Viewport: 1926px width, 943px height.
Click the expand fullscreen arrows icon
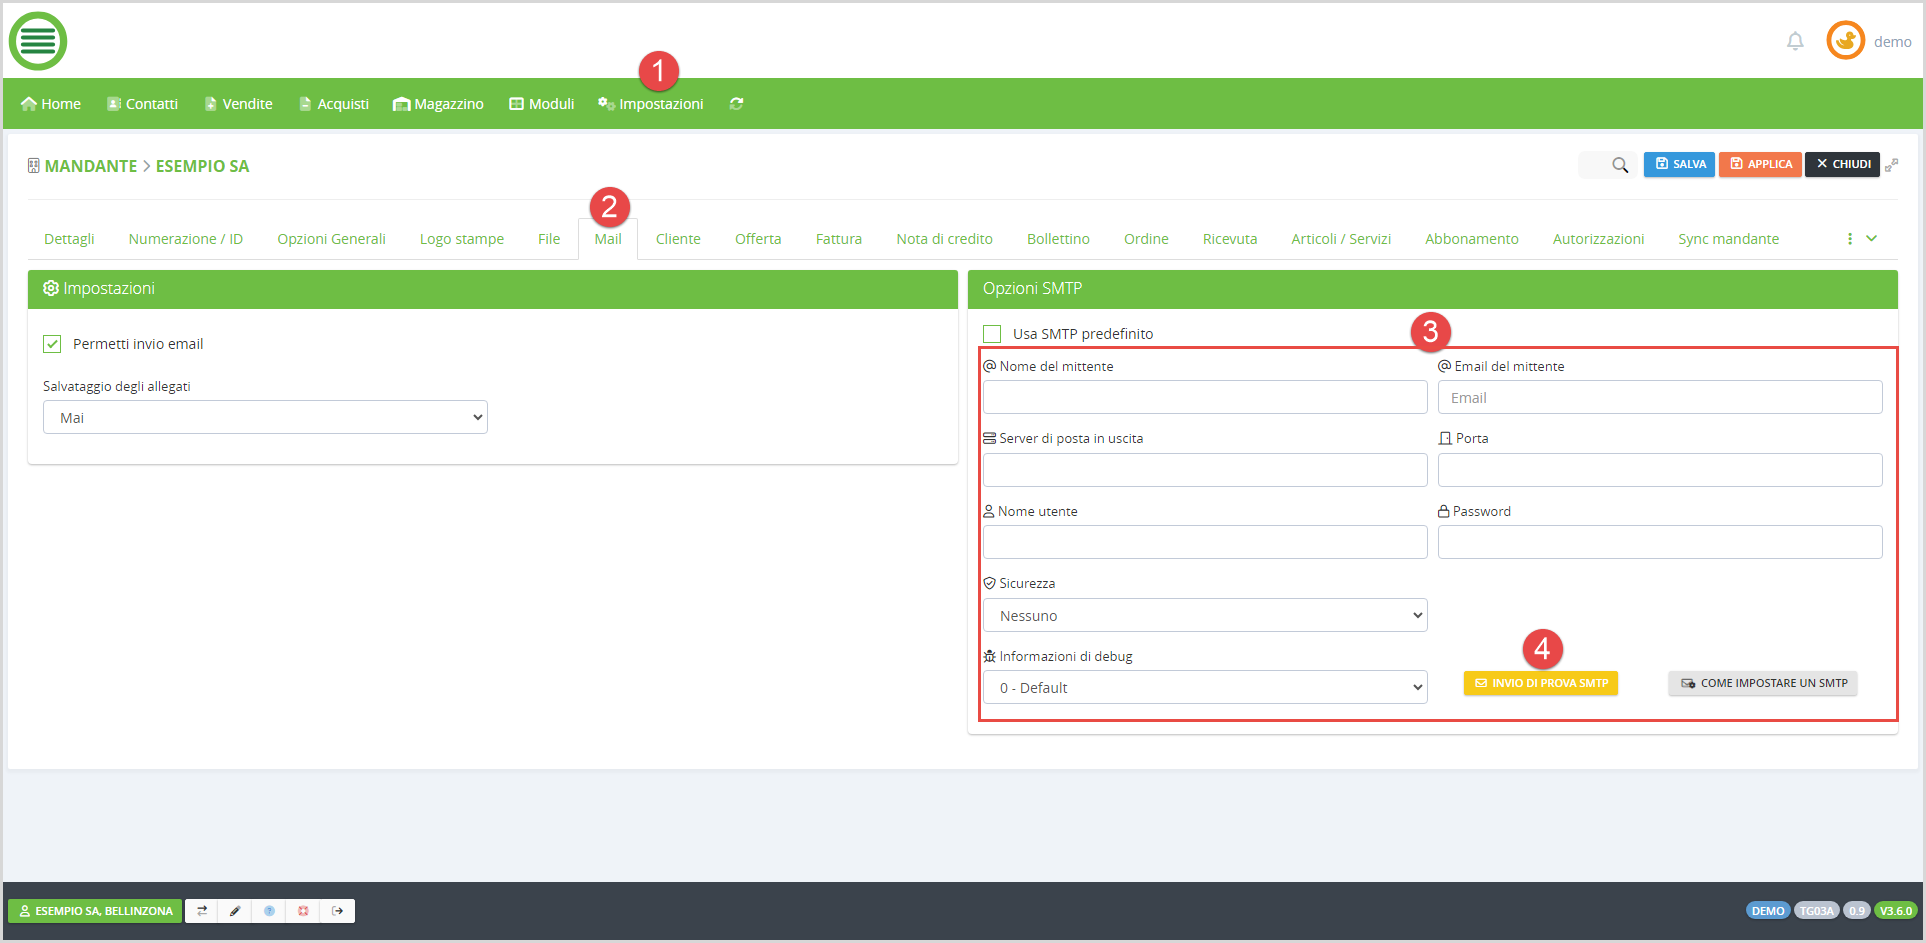[x=1891, y=165]
